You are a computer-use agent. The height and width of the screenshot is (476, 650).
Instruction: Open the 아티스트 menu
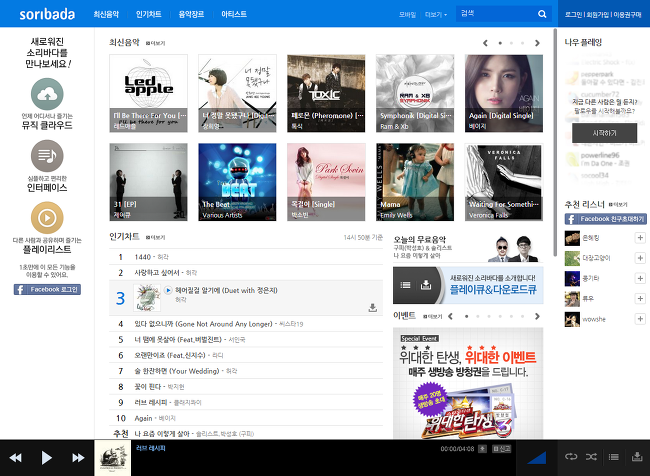[x=234, y=14]
